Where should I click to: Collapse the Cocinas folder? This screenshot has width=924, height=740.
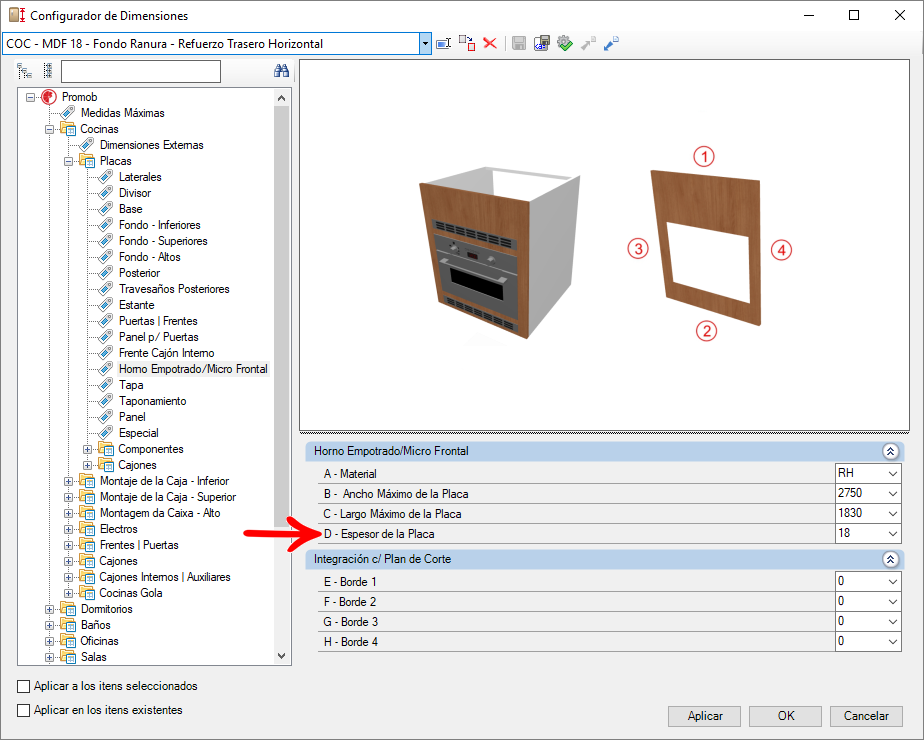click(50, 129)
